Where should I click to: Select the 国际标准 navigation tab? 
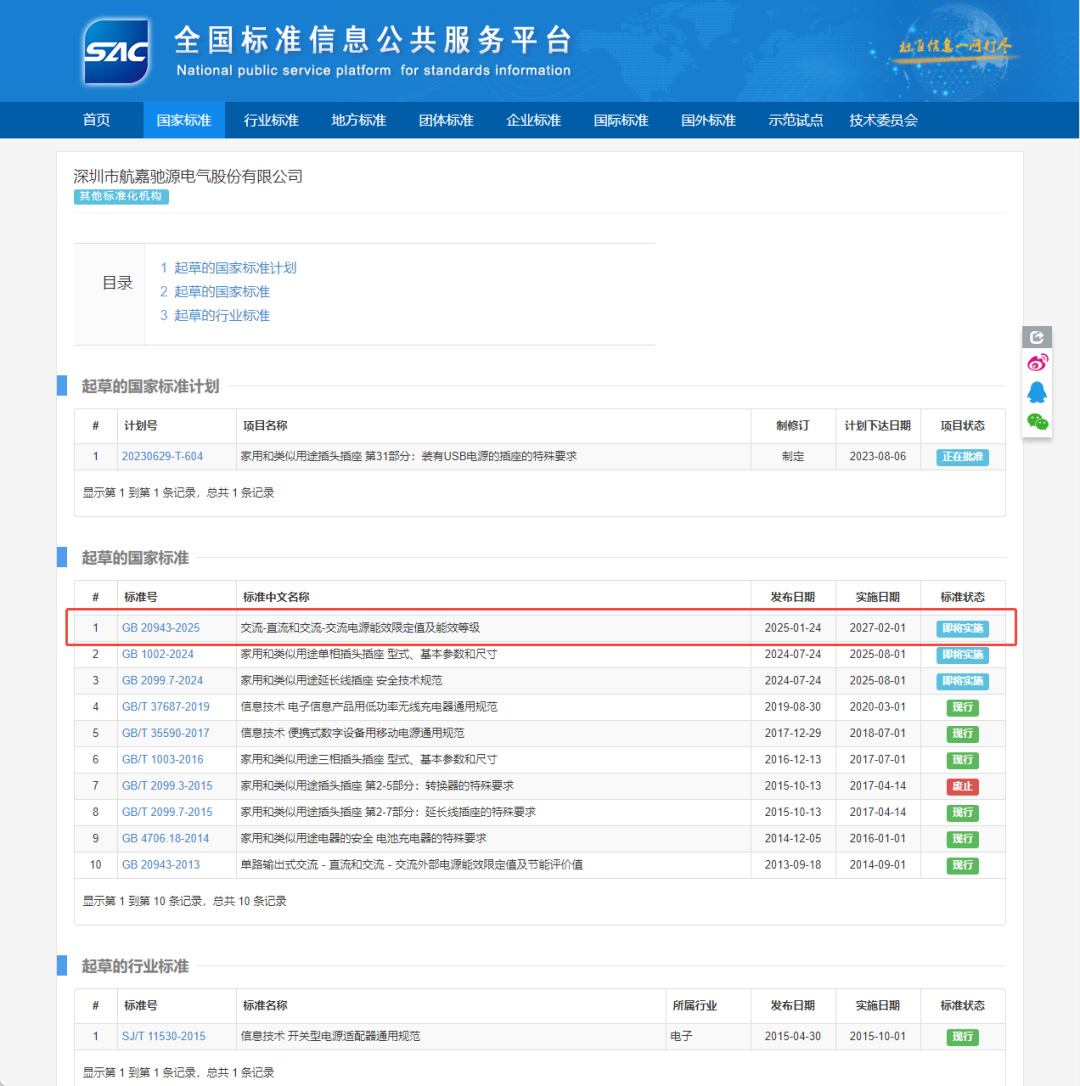(x=621, y=121)
